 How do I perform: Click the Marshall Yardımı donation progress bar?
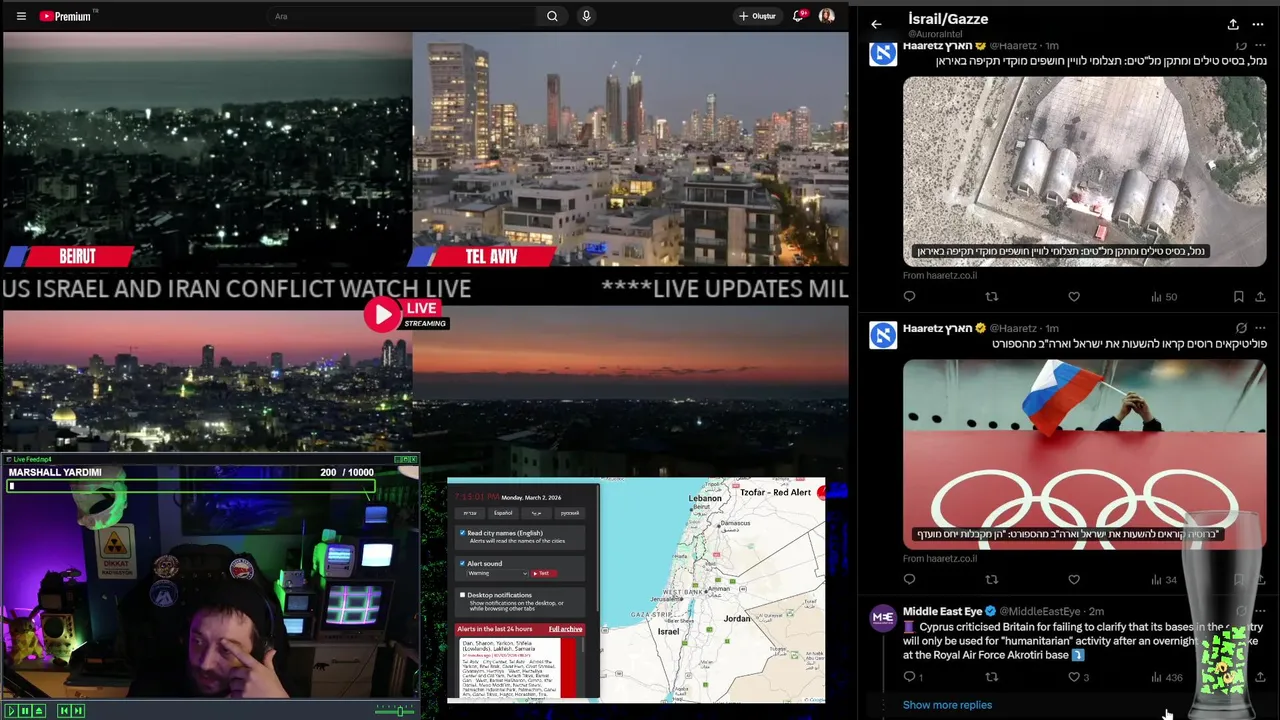point(191,486)
